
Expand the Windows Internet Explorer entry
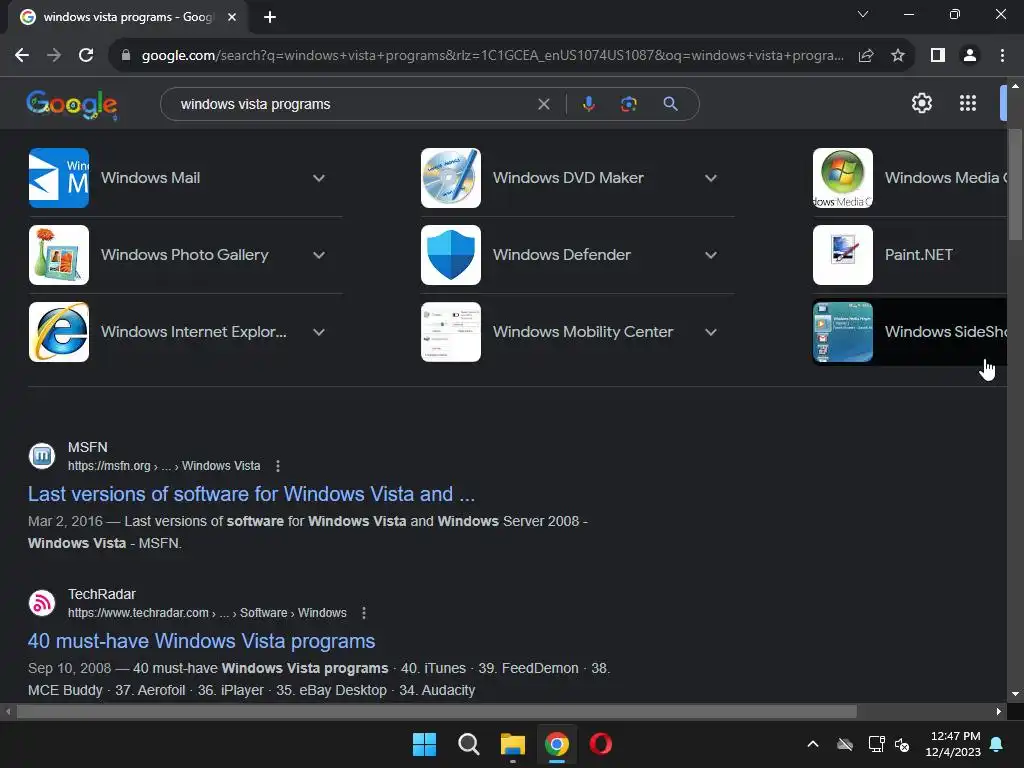(319, 332)
